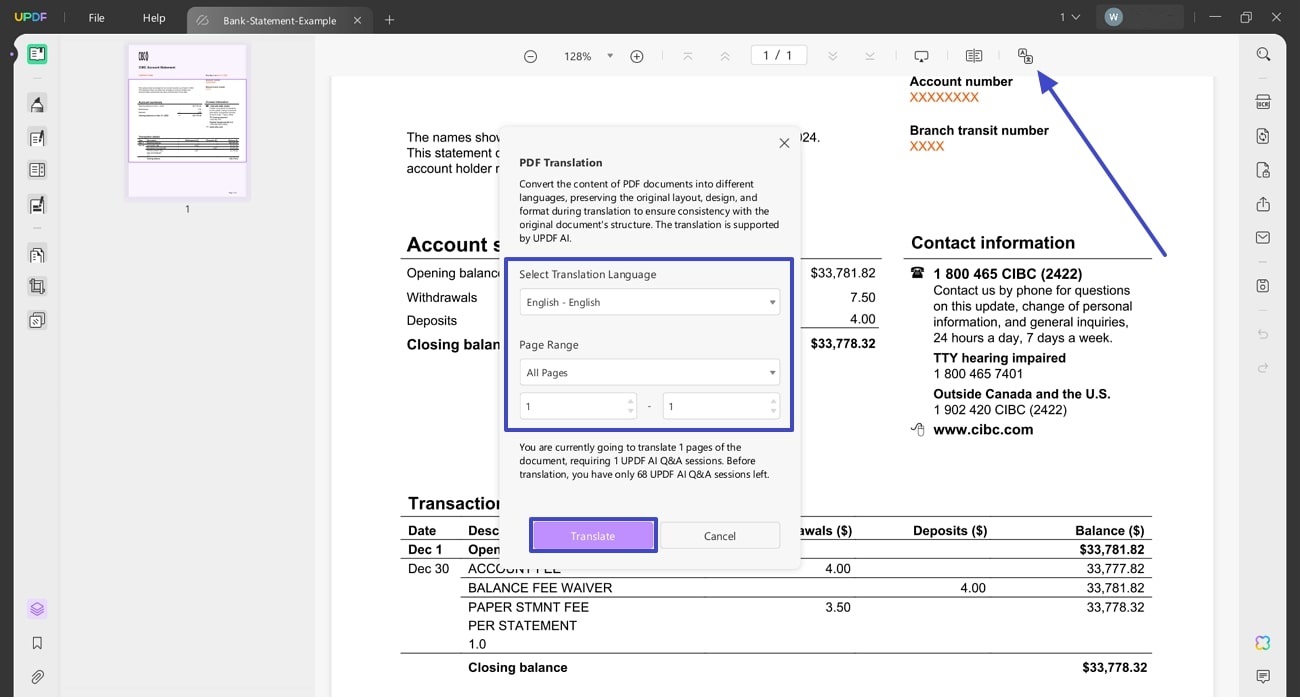Show the Layers panel
This screenshot has height=697, width=1300.
(x=37, y=609)
